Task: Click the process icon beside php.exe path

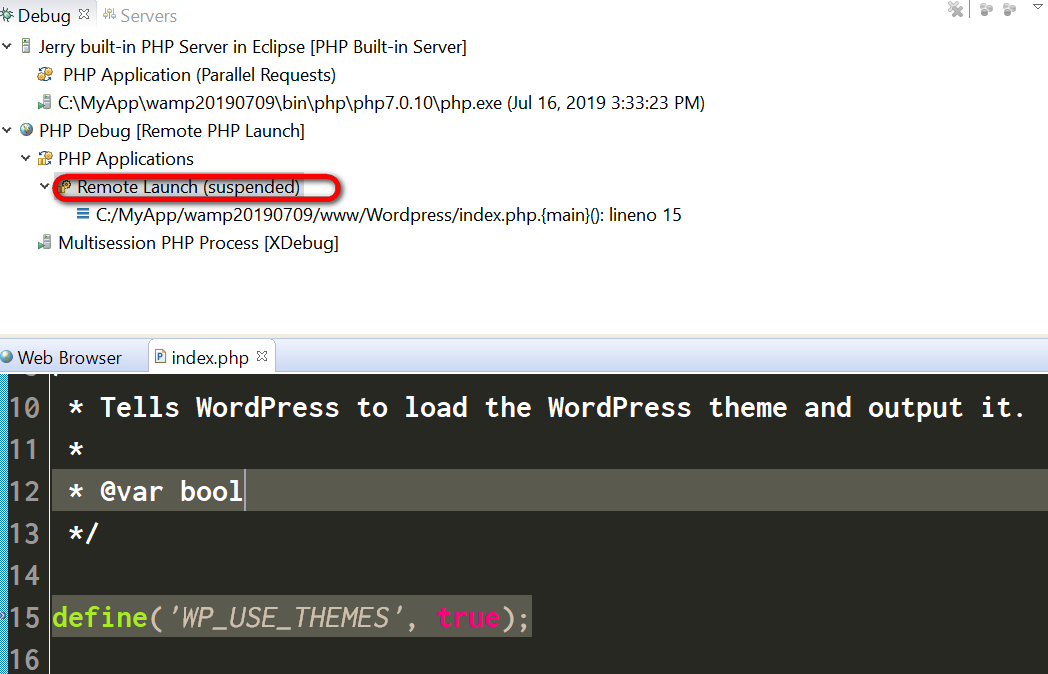Action: point(44,102)
